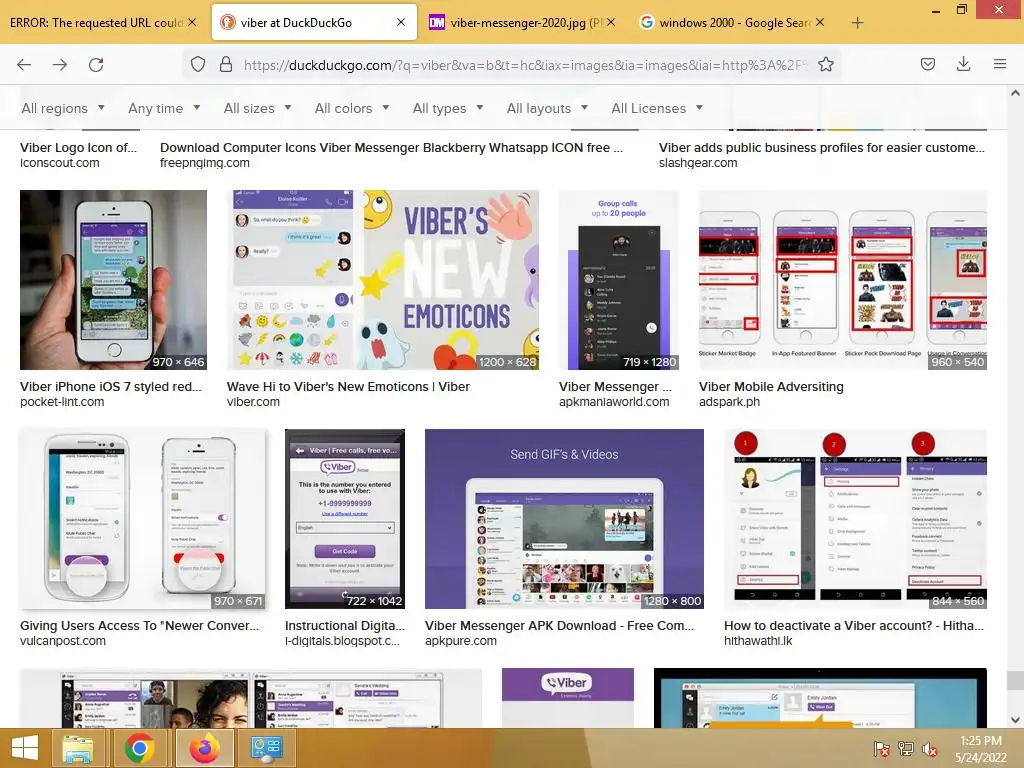Open a new browser tab

857,23
